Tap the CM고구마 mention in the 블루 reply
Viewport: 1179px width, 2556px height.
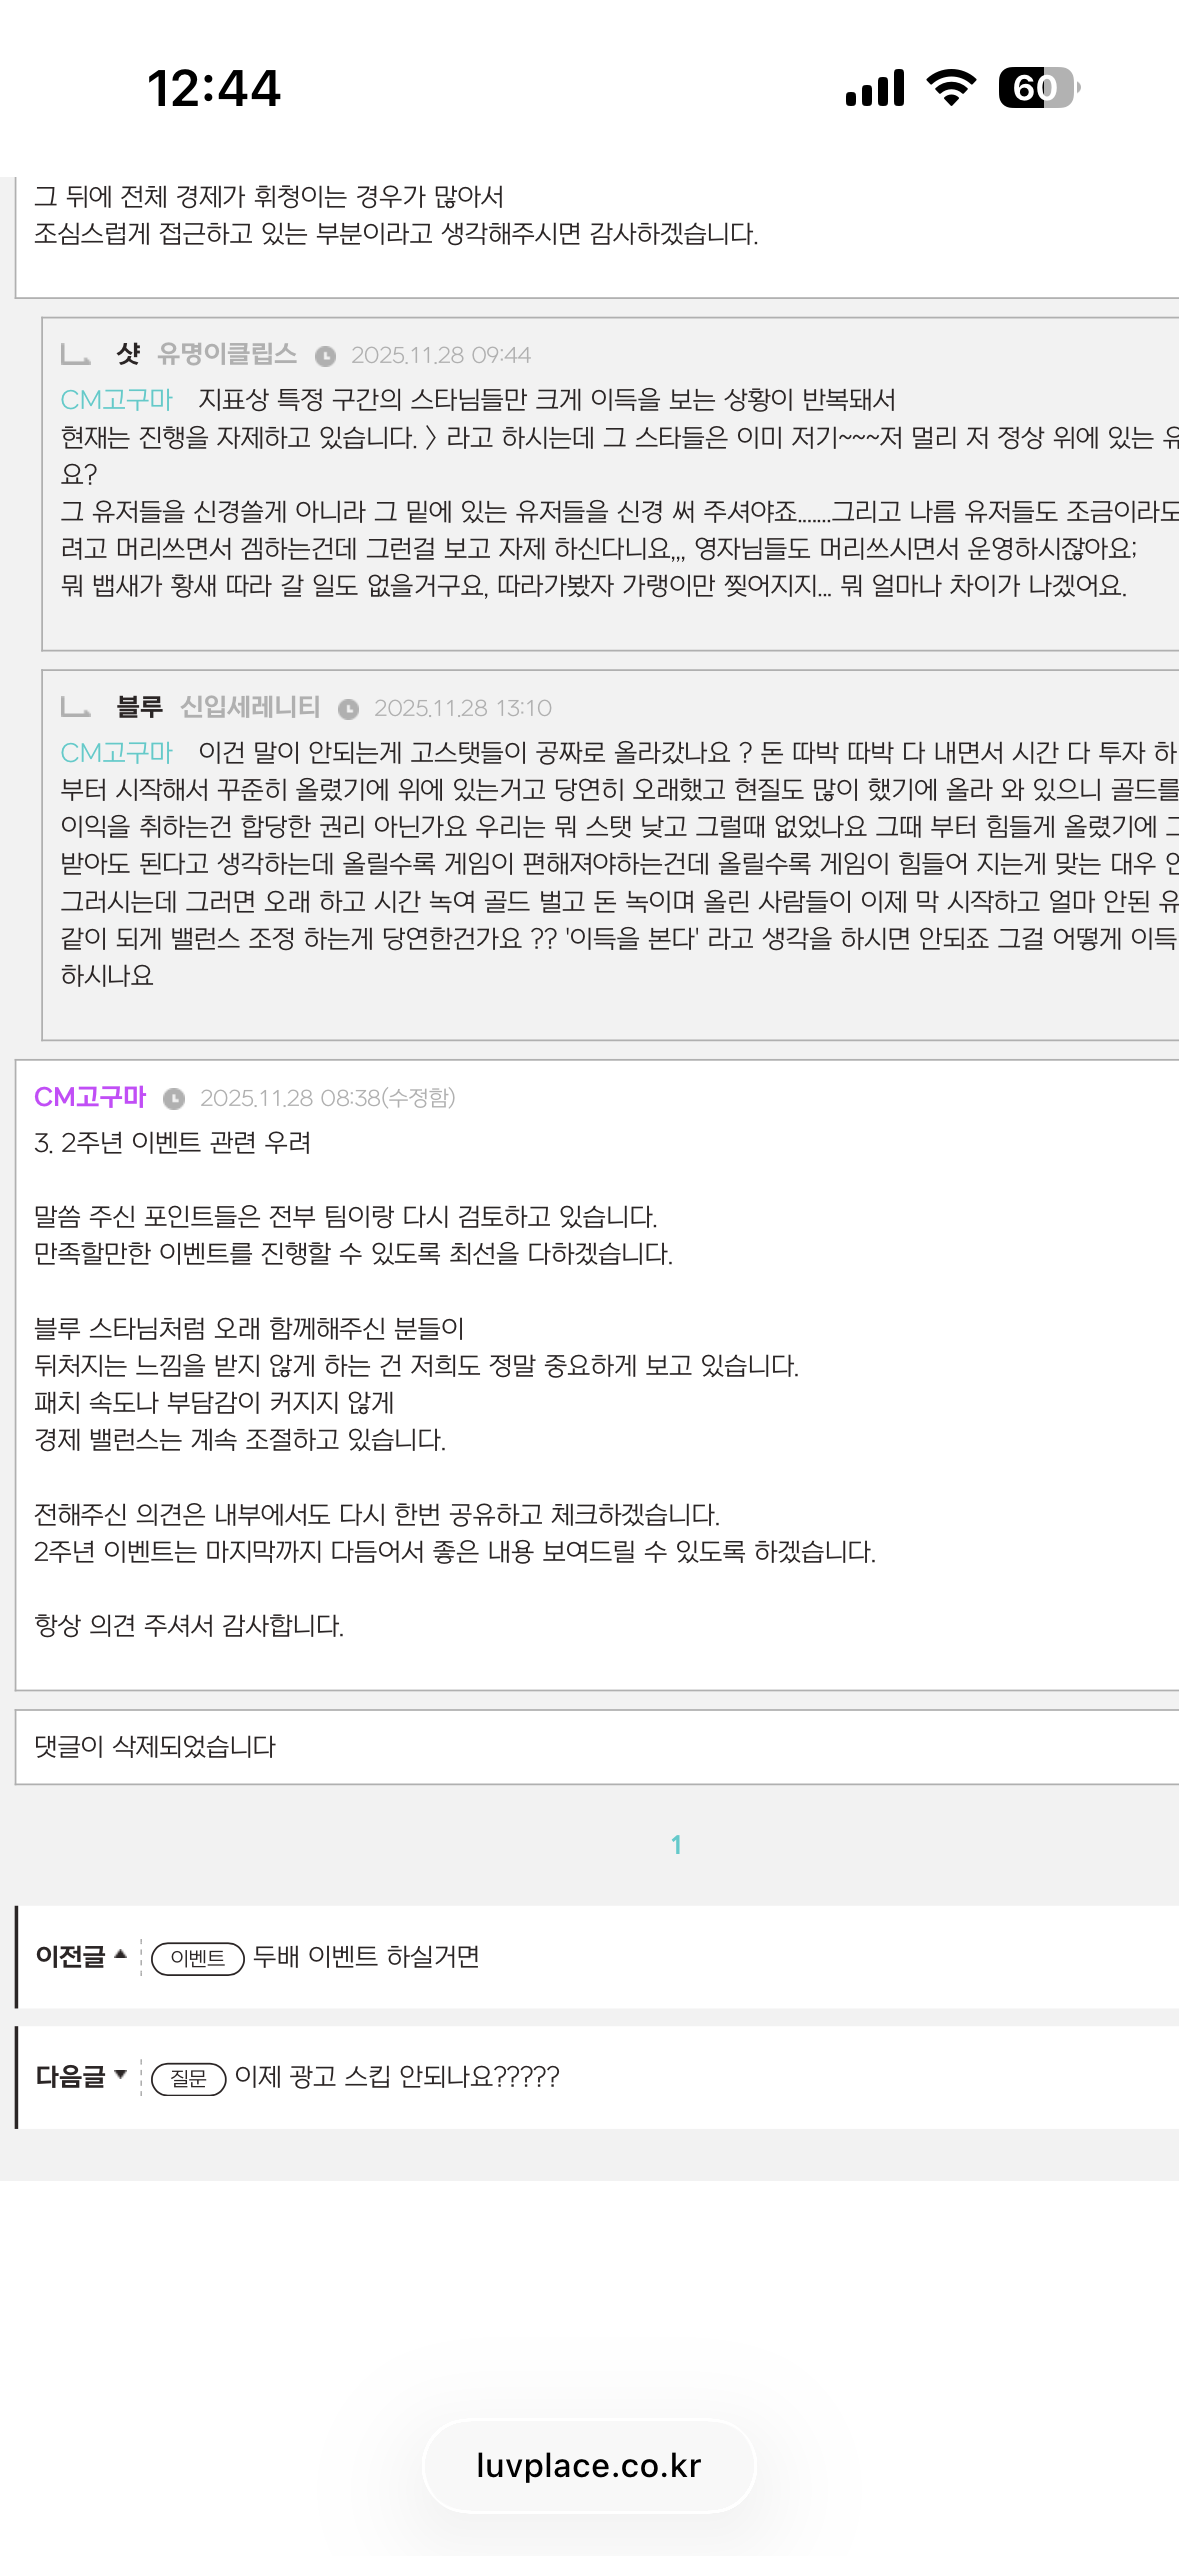coord(117,752)
